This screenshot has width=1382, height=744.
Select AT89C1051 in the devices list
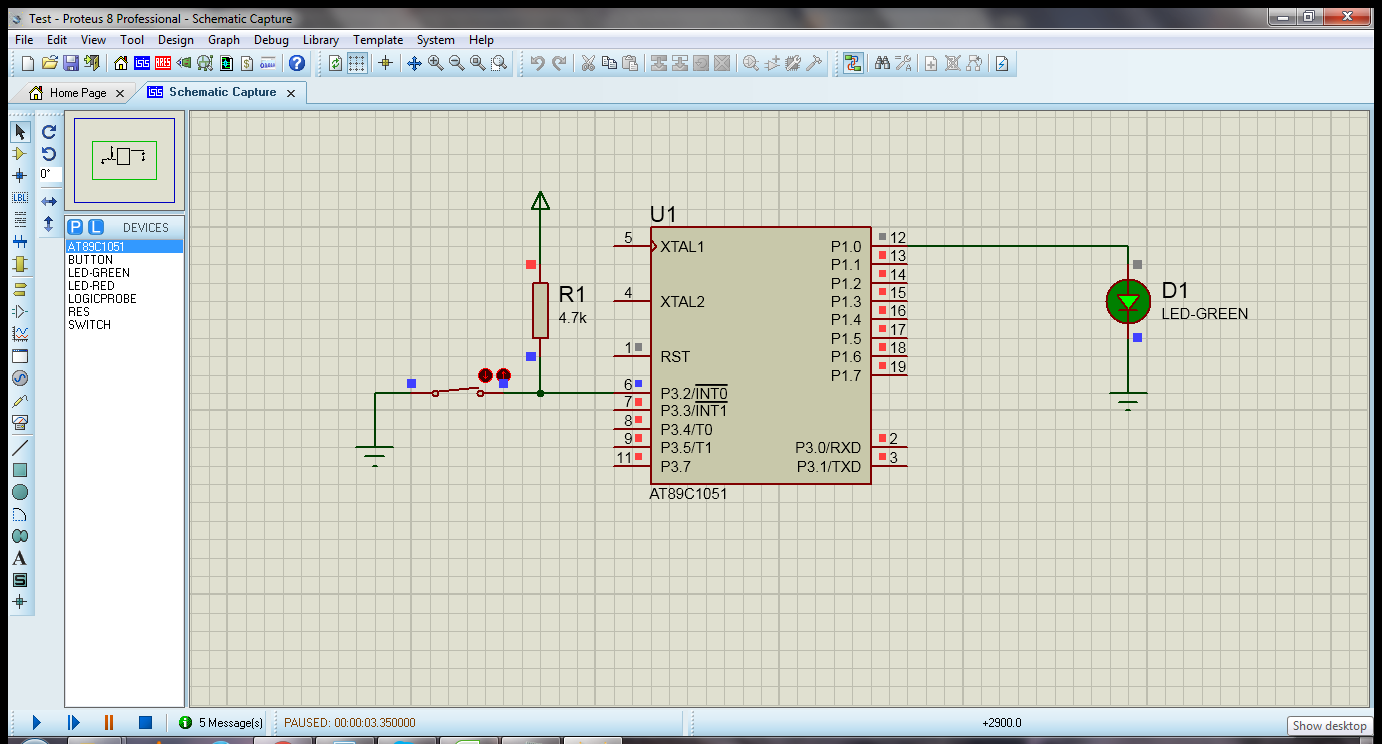point(125,246)
